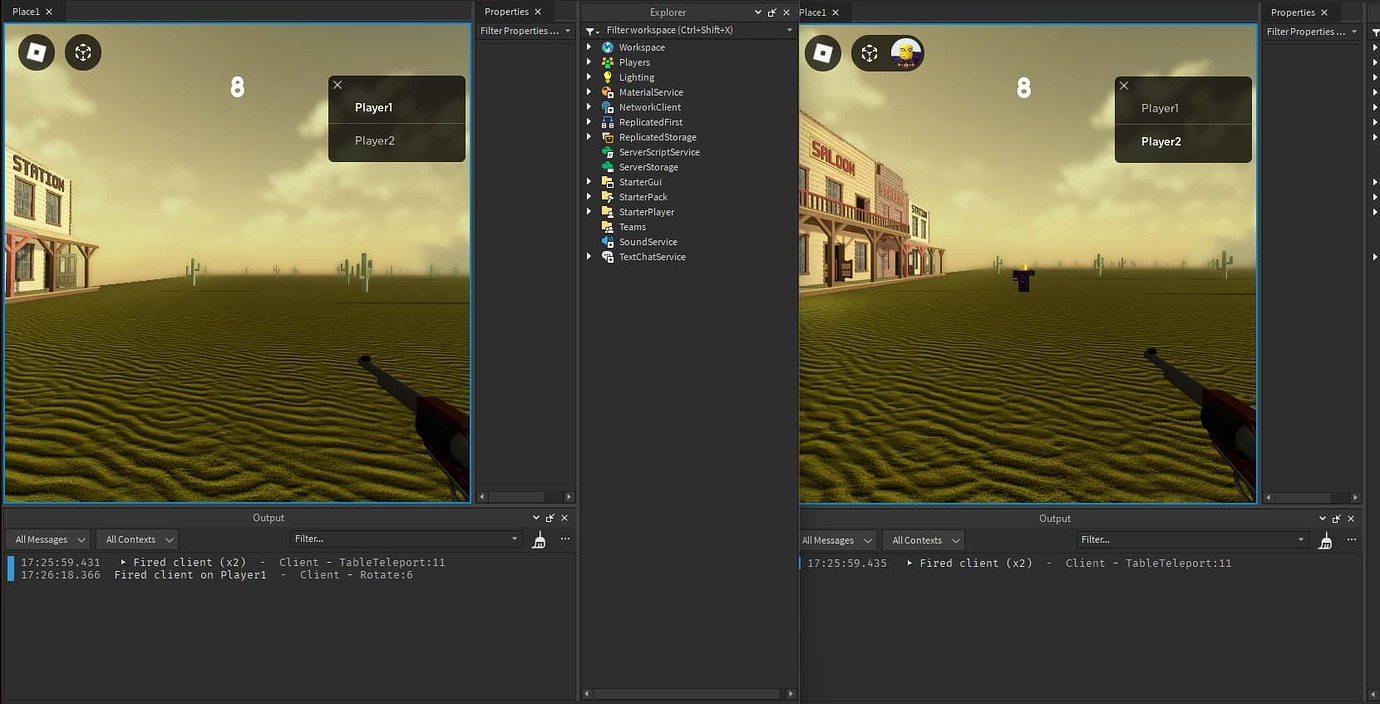Select the right Place1 tab

[815, 12]
